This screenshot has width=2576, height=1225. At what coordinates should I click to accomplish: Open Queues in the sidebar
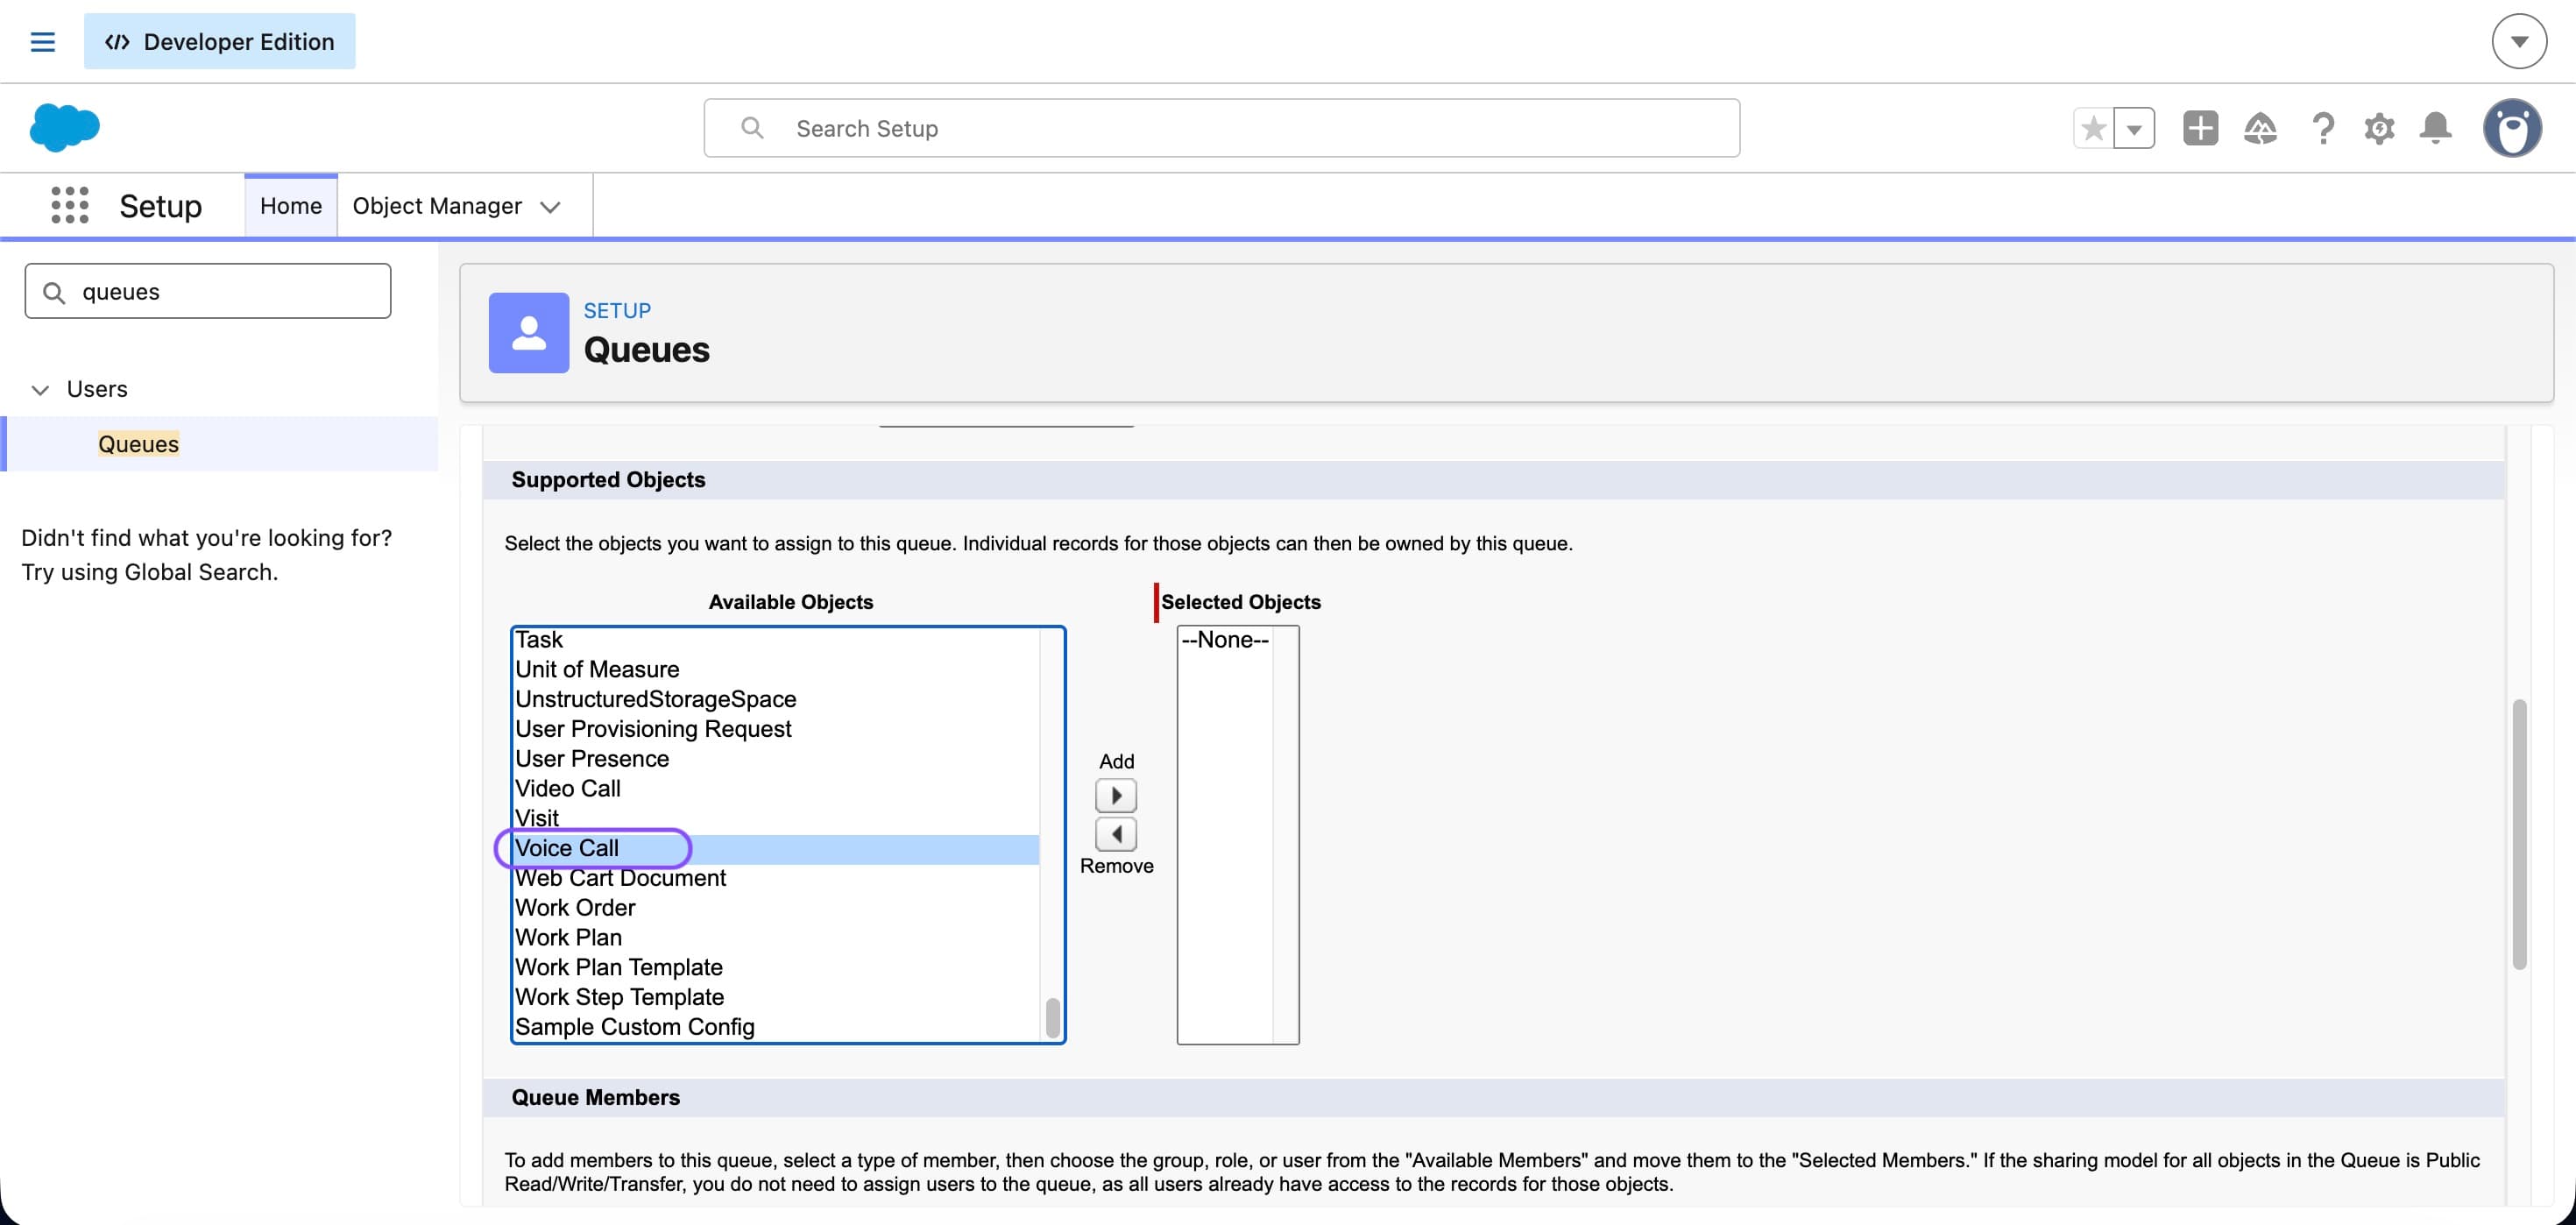[x=138, y=444]
